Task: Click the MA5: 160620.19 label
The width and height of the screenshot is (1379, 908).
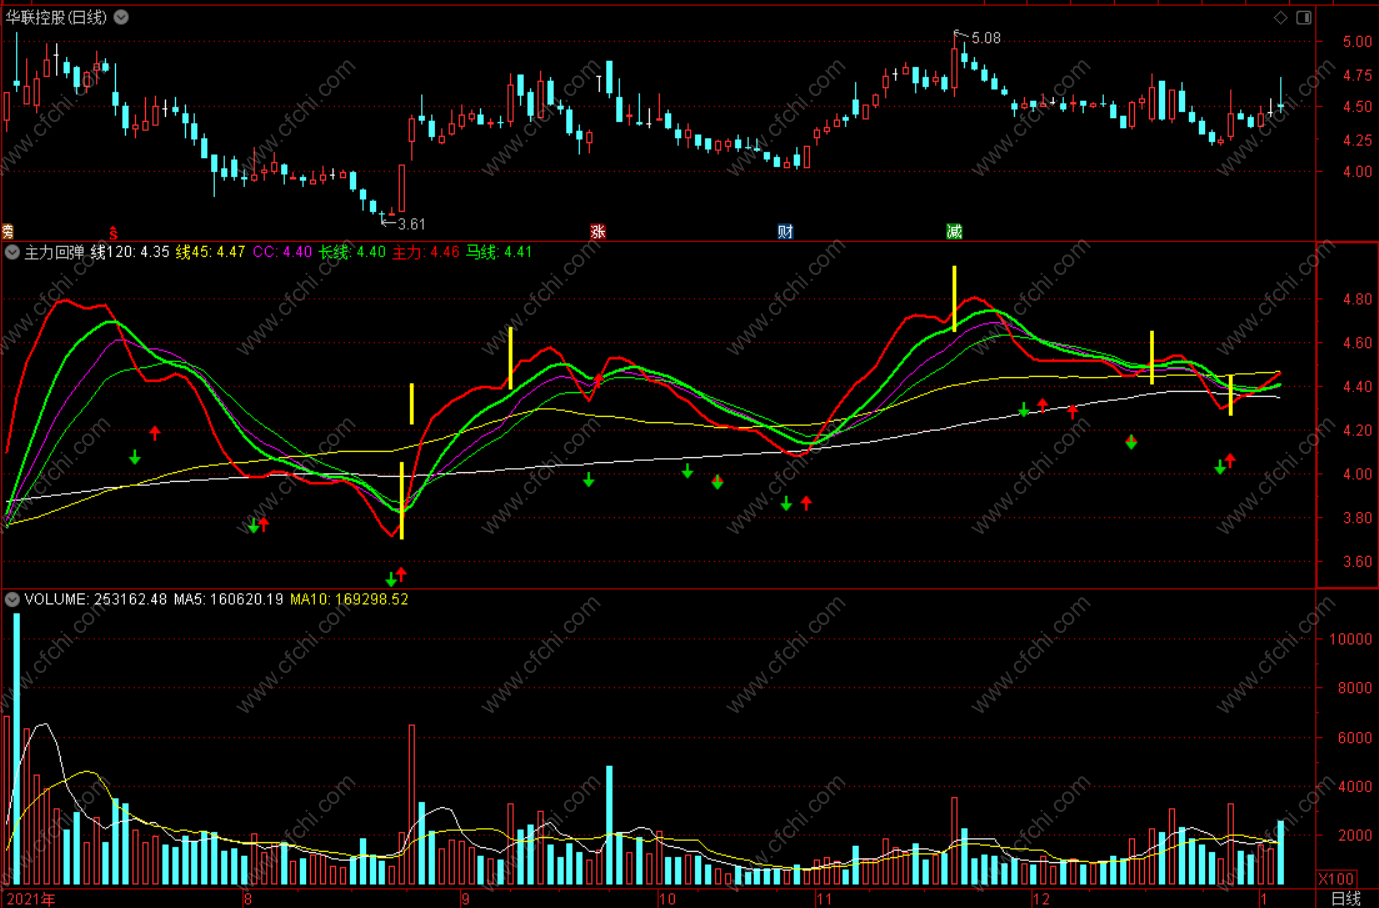Action: 228,599
